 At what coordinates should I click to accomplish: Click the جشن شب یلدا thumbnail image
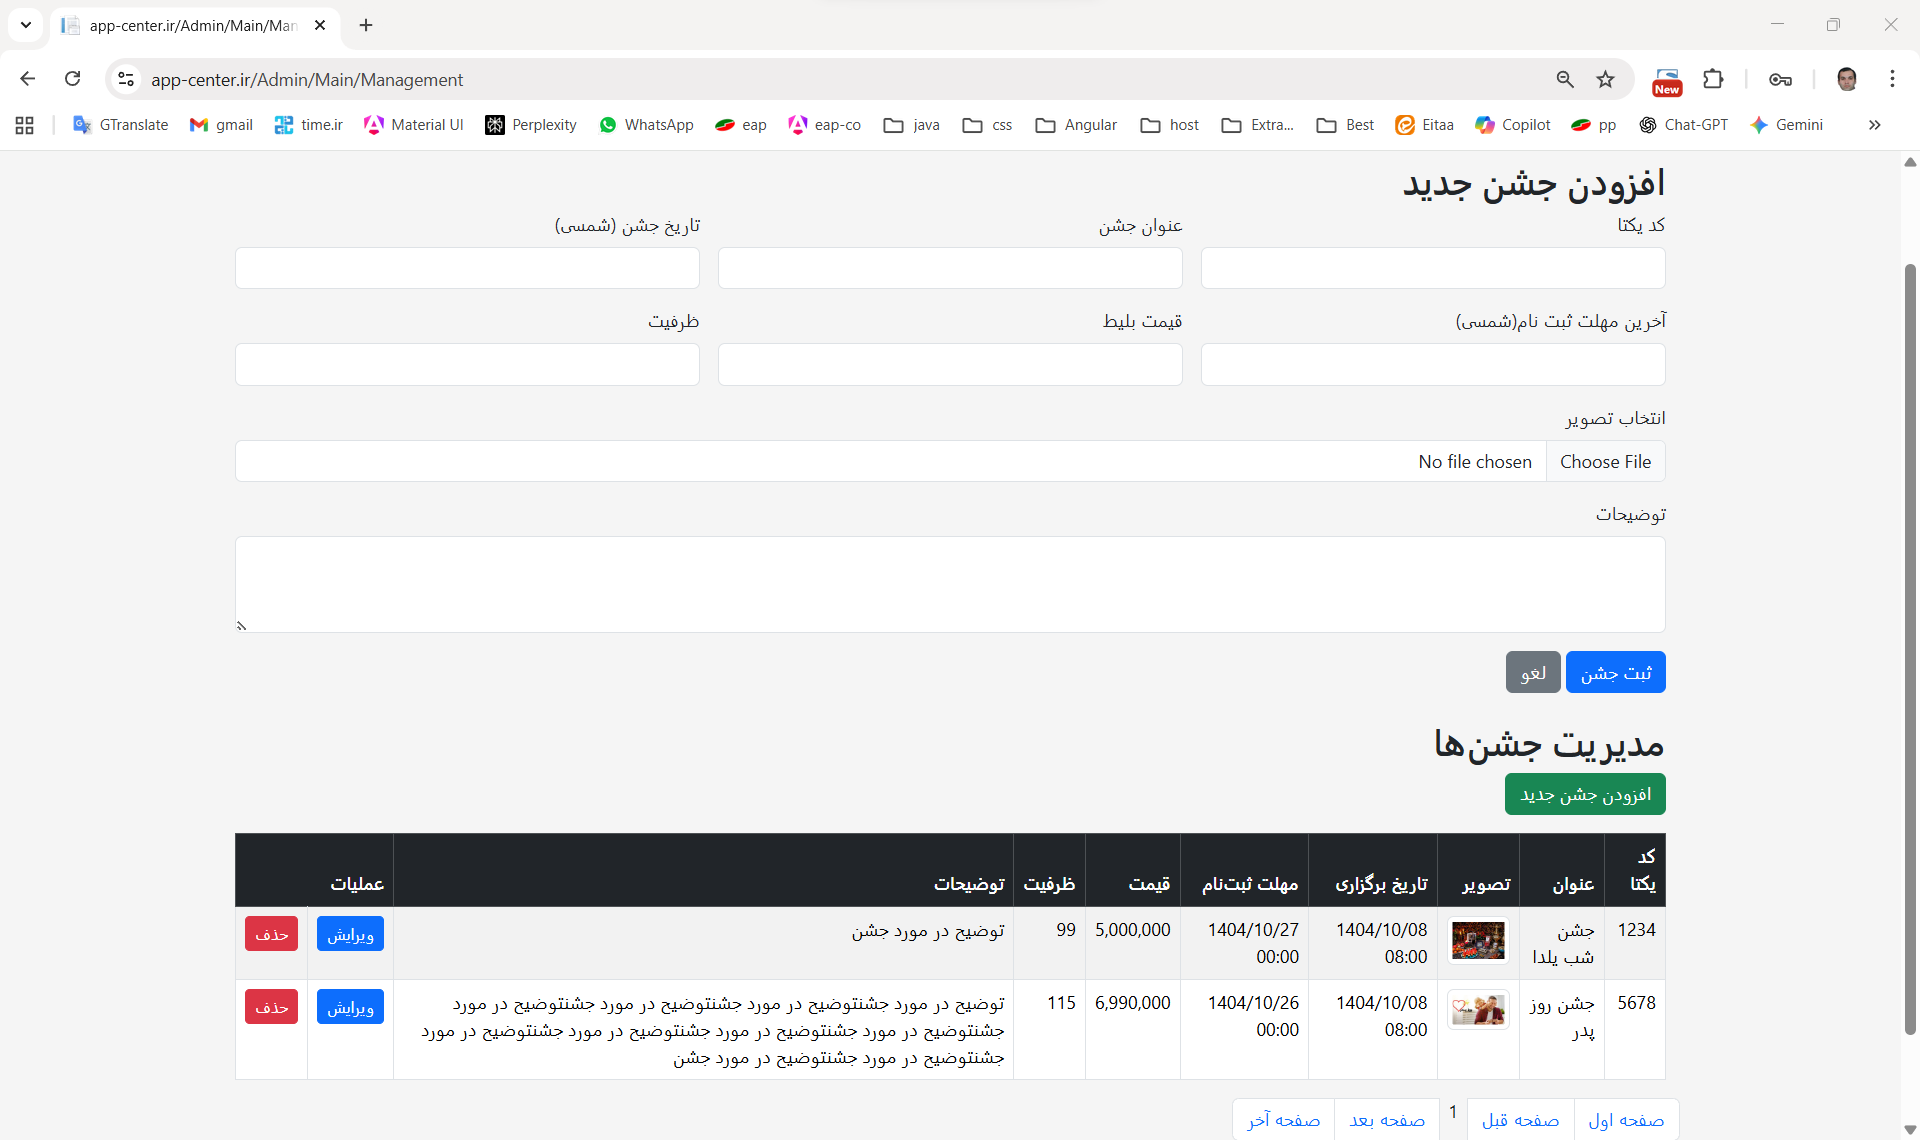coord(1478,941)
